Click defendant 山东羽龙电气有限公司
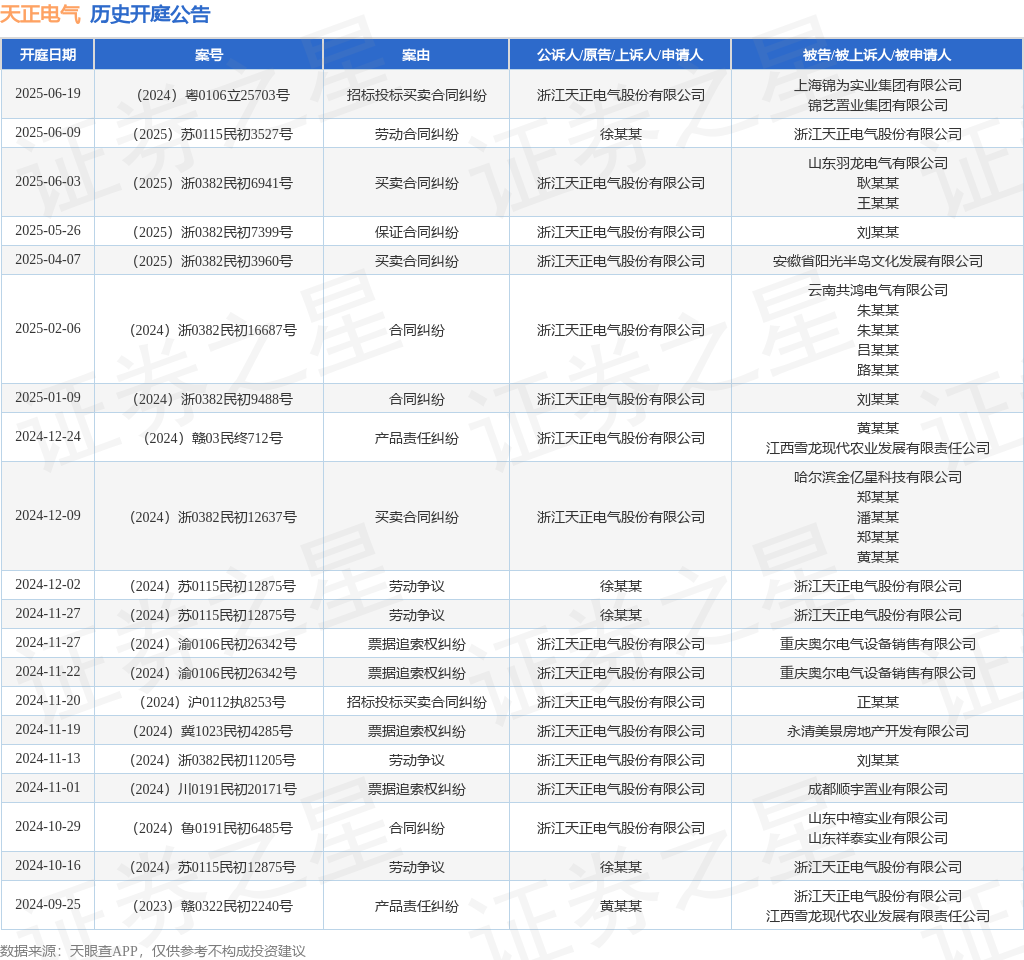 [x=878, y=163]
